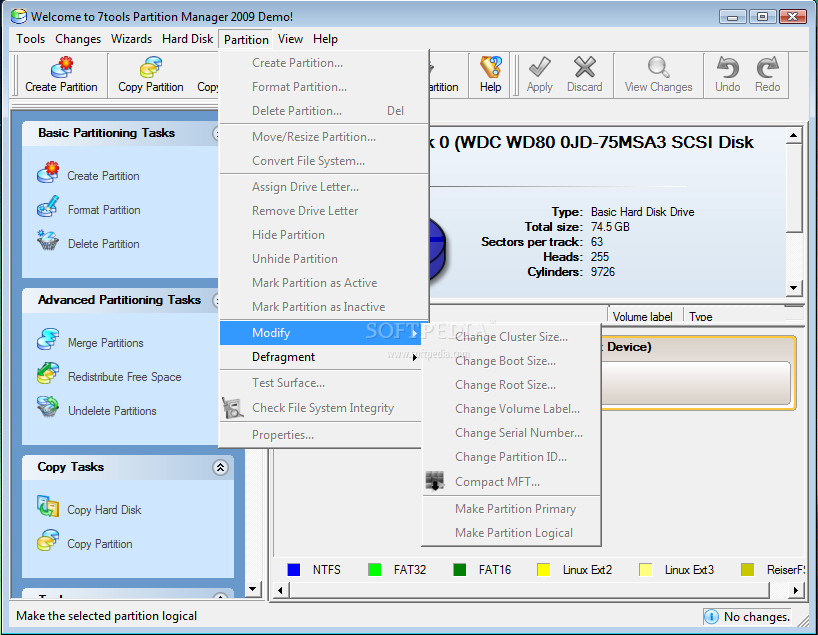This screenshot has height=635, width=818.
Task: Click Delete Partition link in sidebar
Action: (x=103, y=244)
